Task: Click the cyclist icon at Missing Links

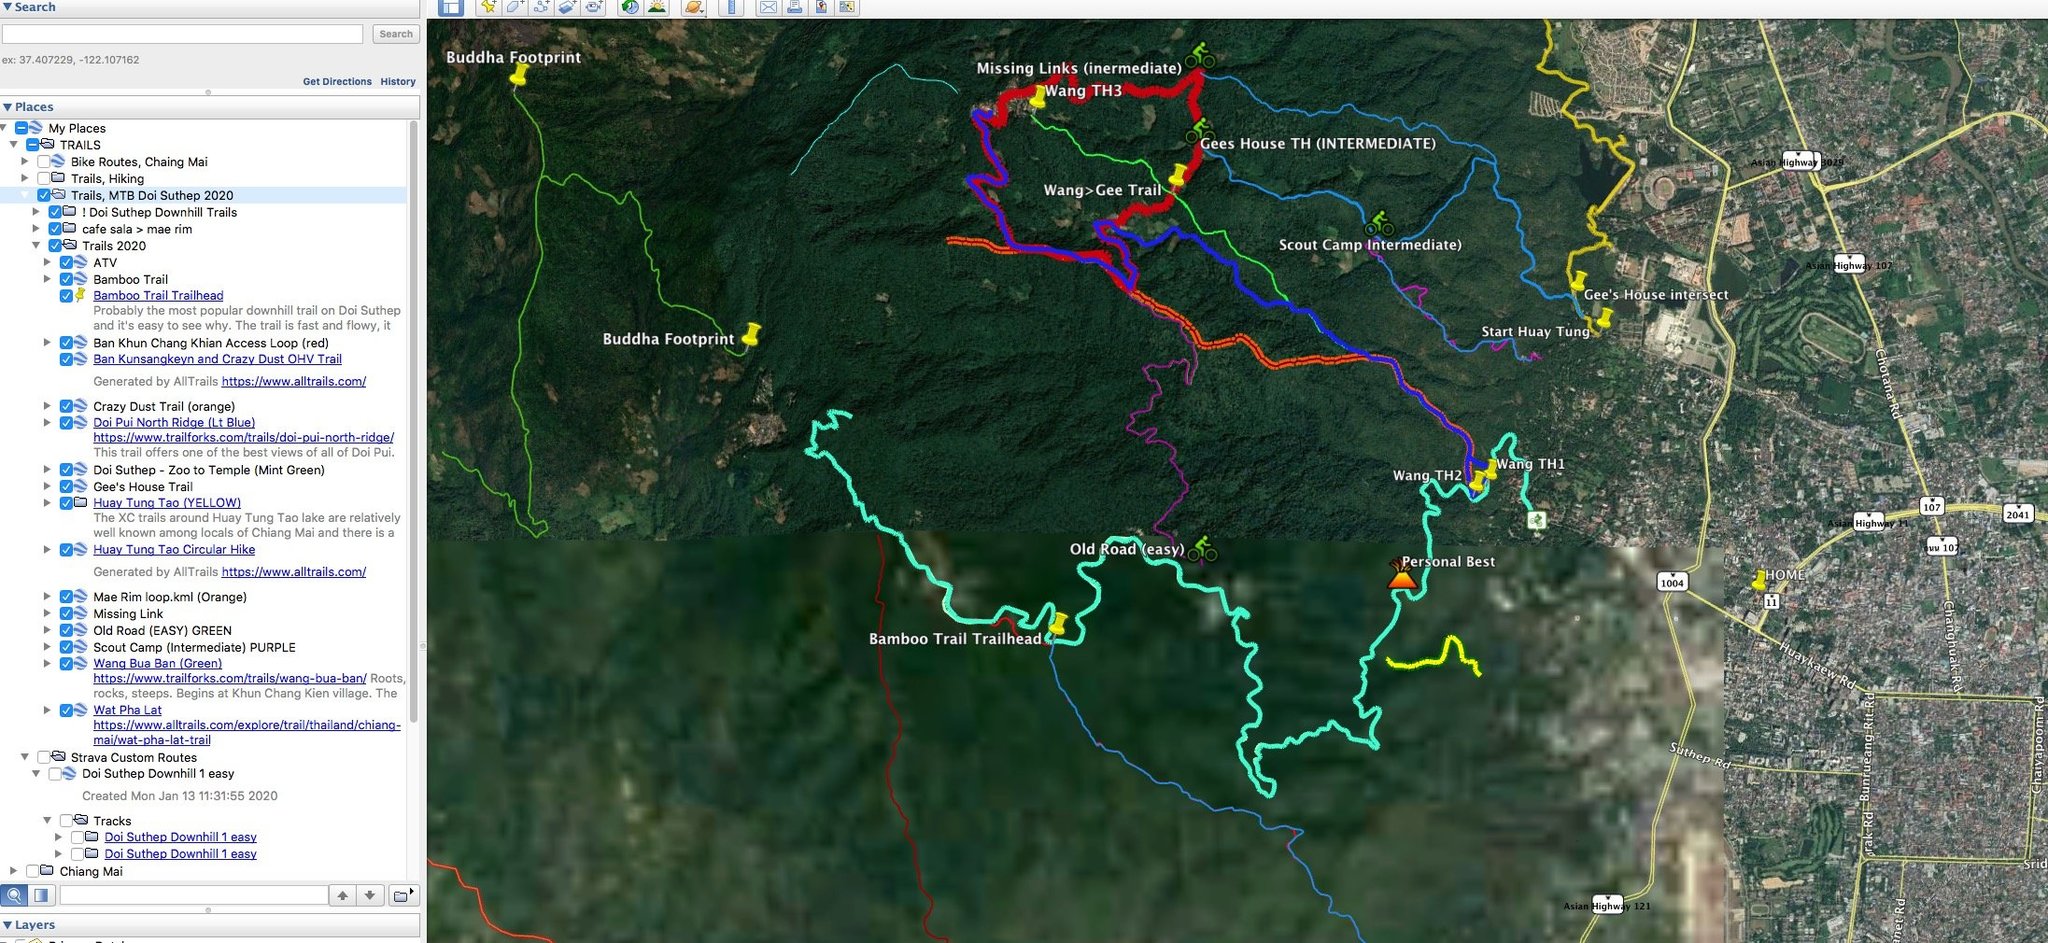Action: point(1200,55)
